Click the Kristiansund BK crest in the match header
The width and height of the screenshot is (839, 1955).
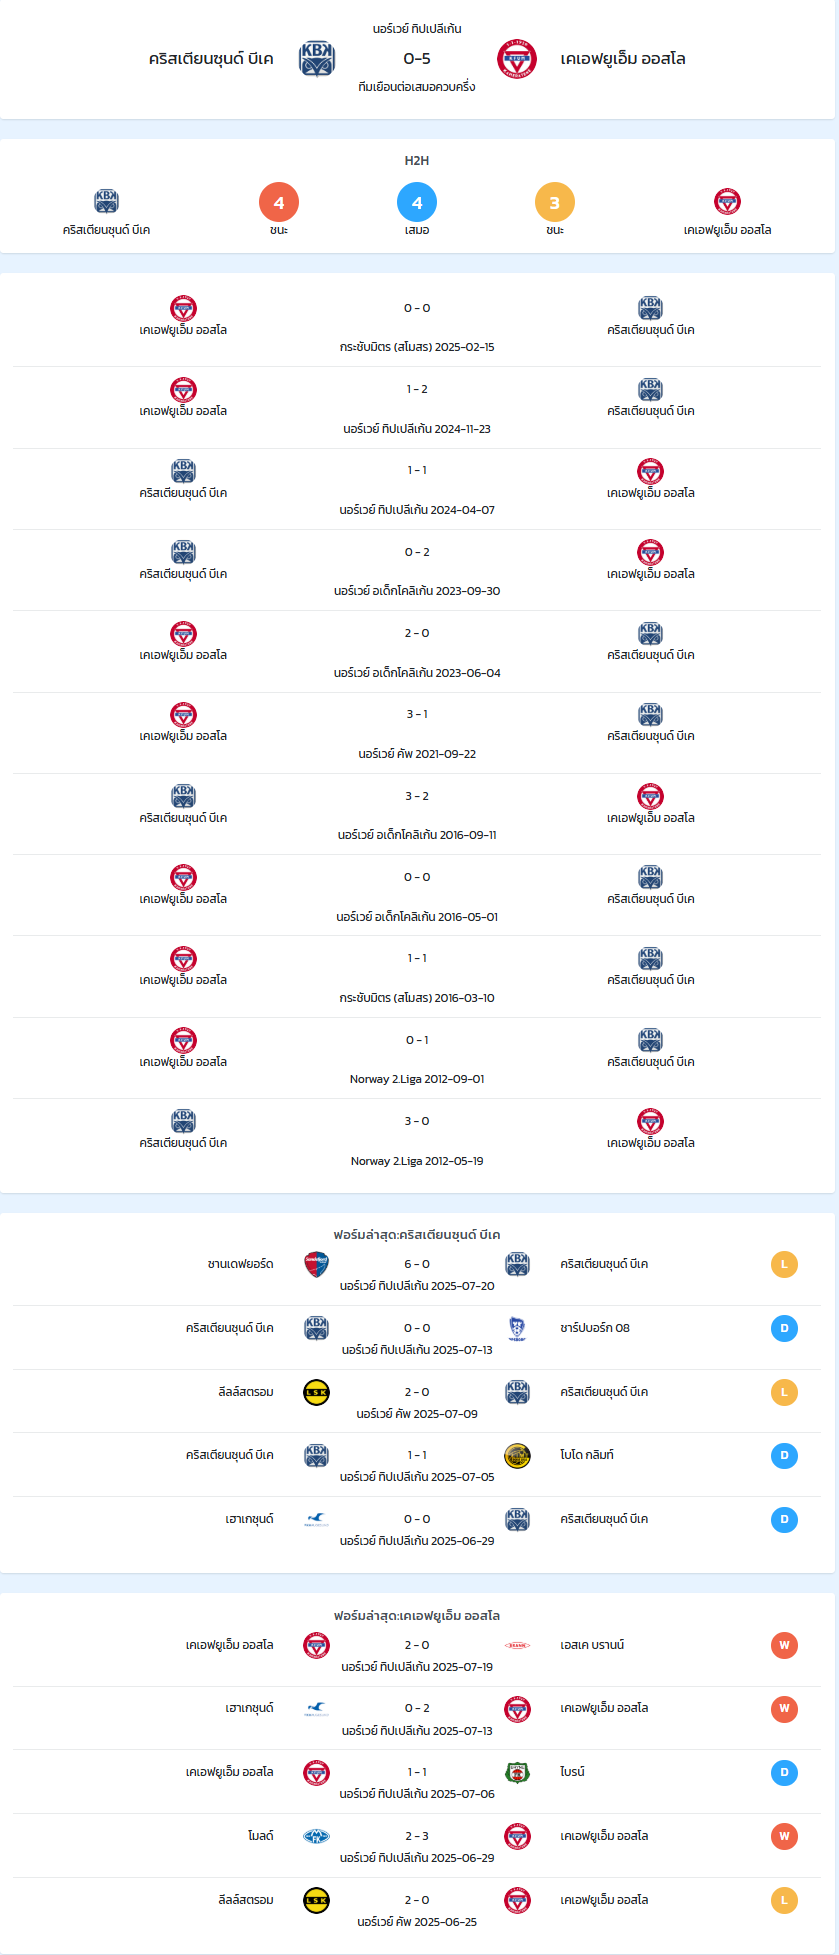(x=317, y=59)
